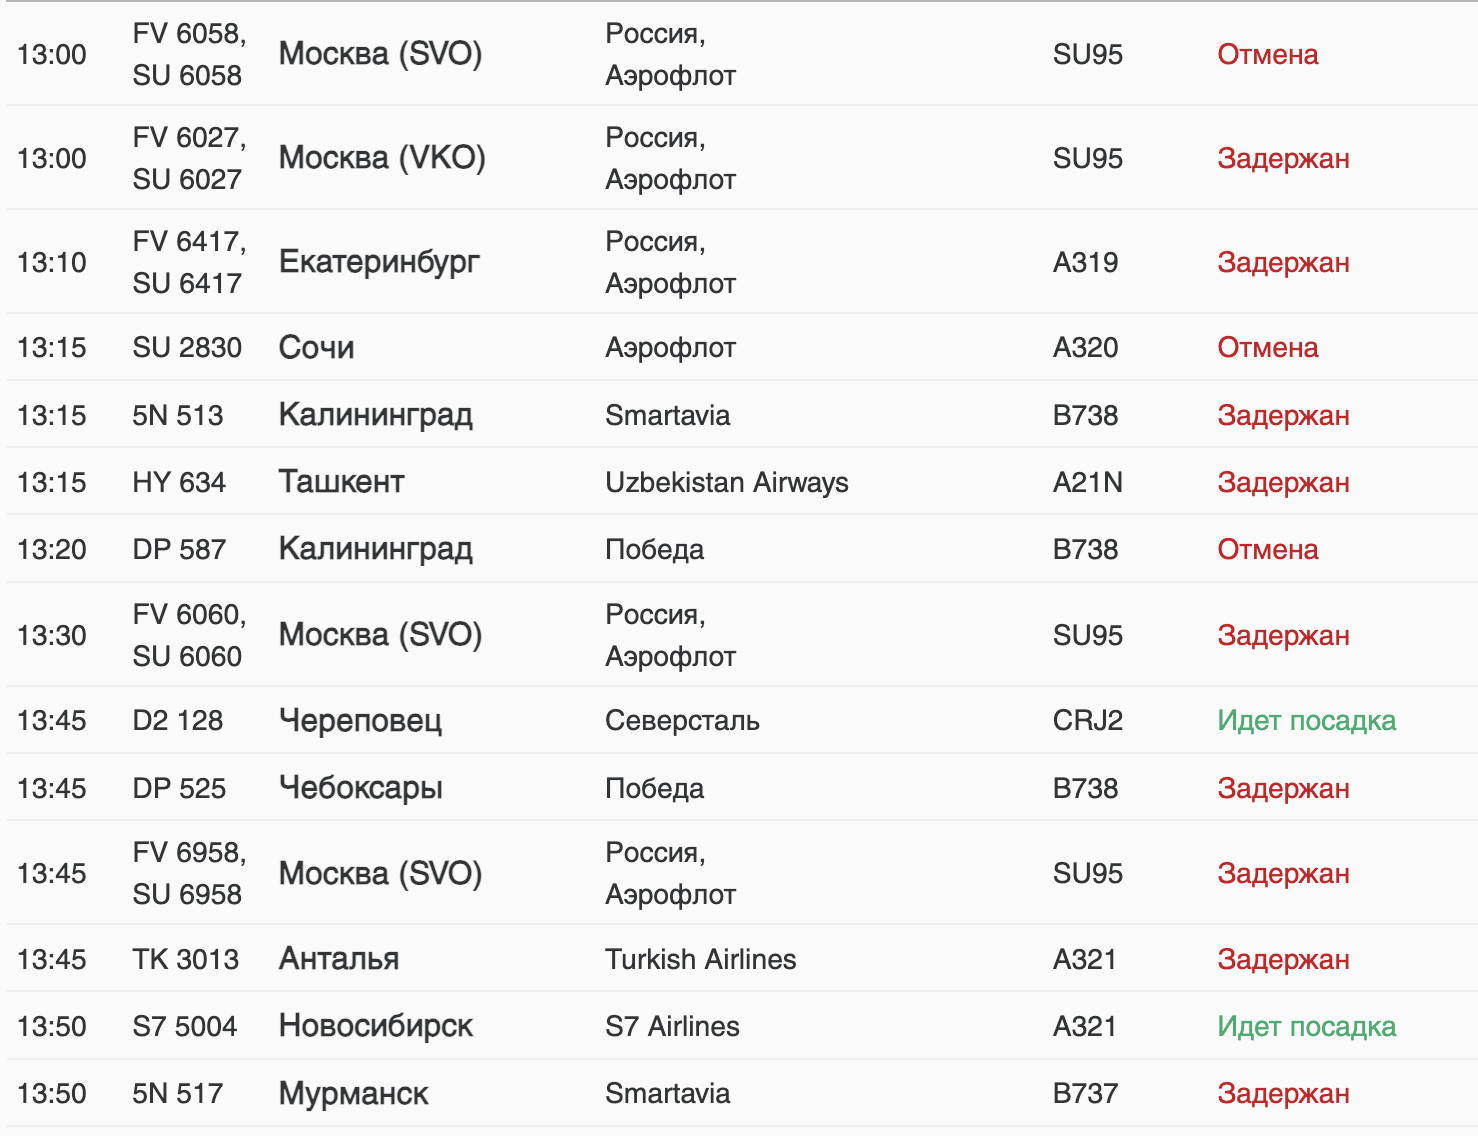Select the Uzbekistan Airways airline cell

pos(726,482)
